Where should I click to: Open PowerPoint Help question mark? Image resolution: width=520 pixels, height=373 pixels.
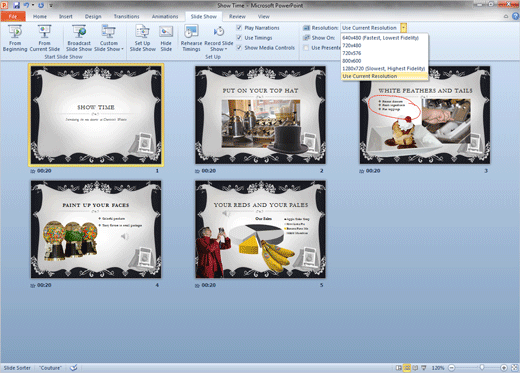515,16
